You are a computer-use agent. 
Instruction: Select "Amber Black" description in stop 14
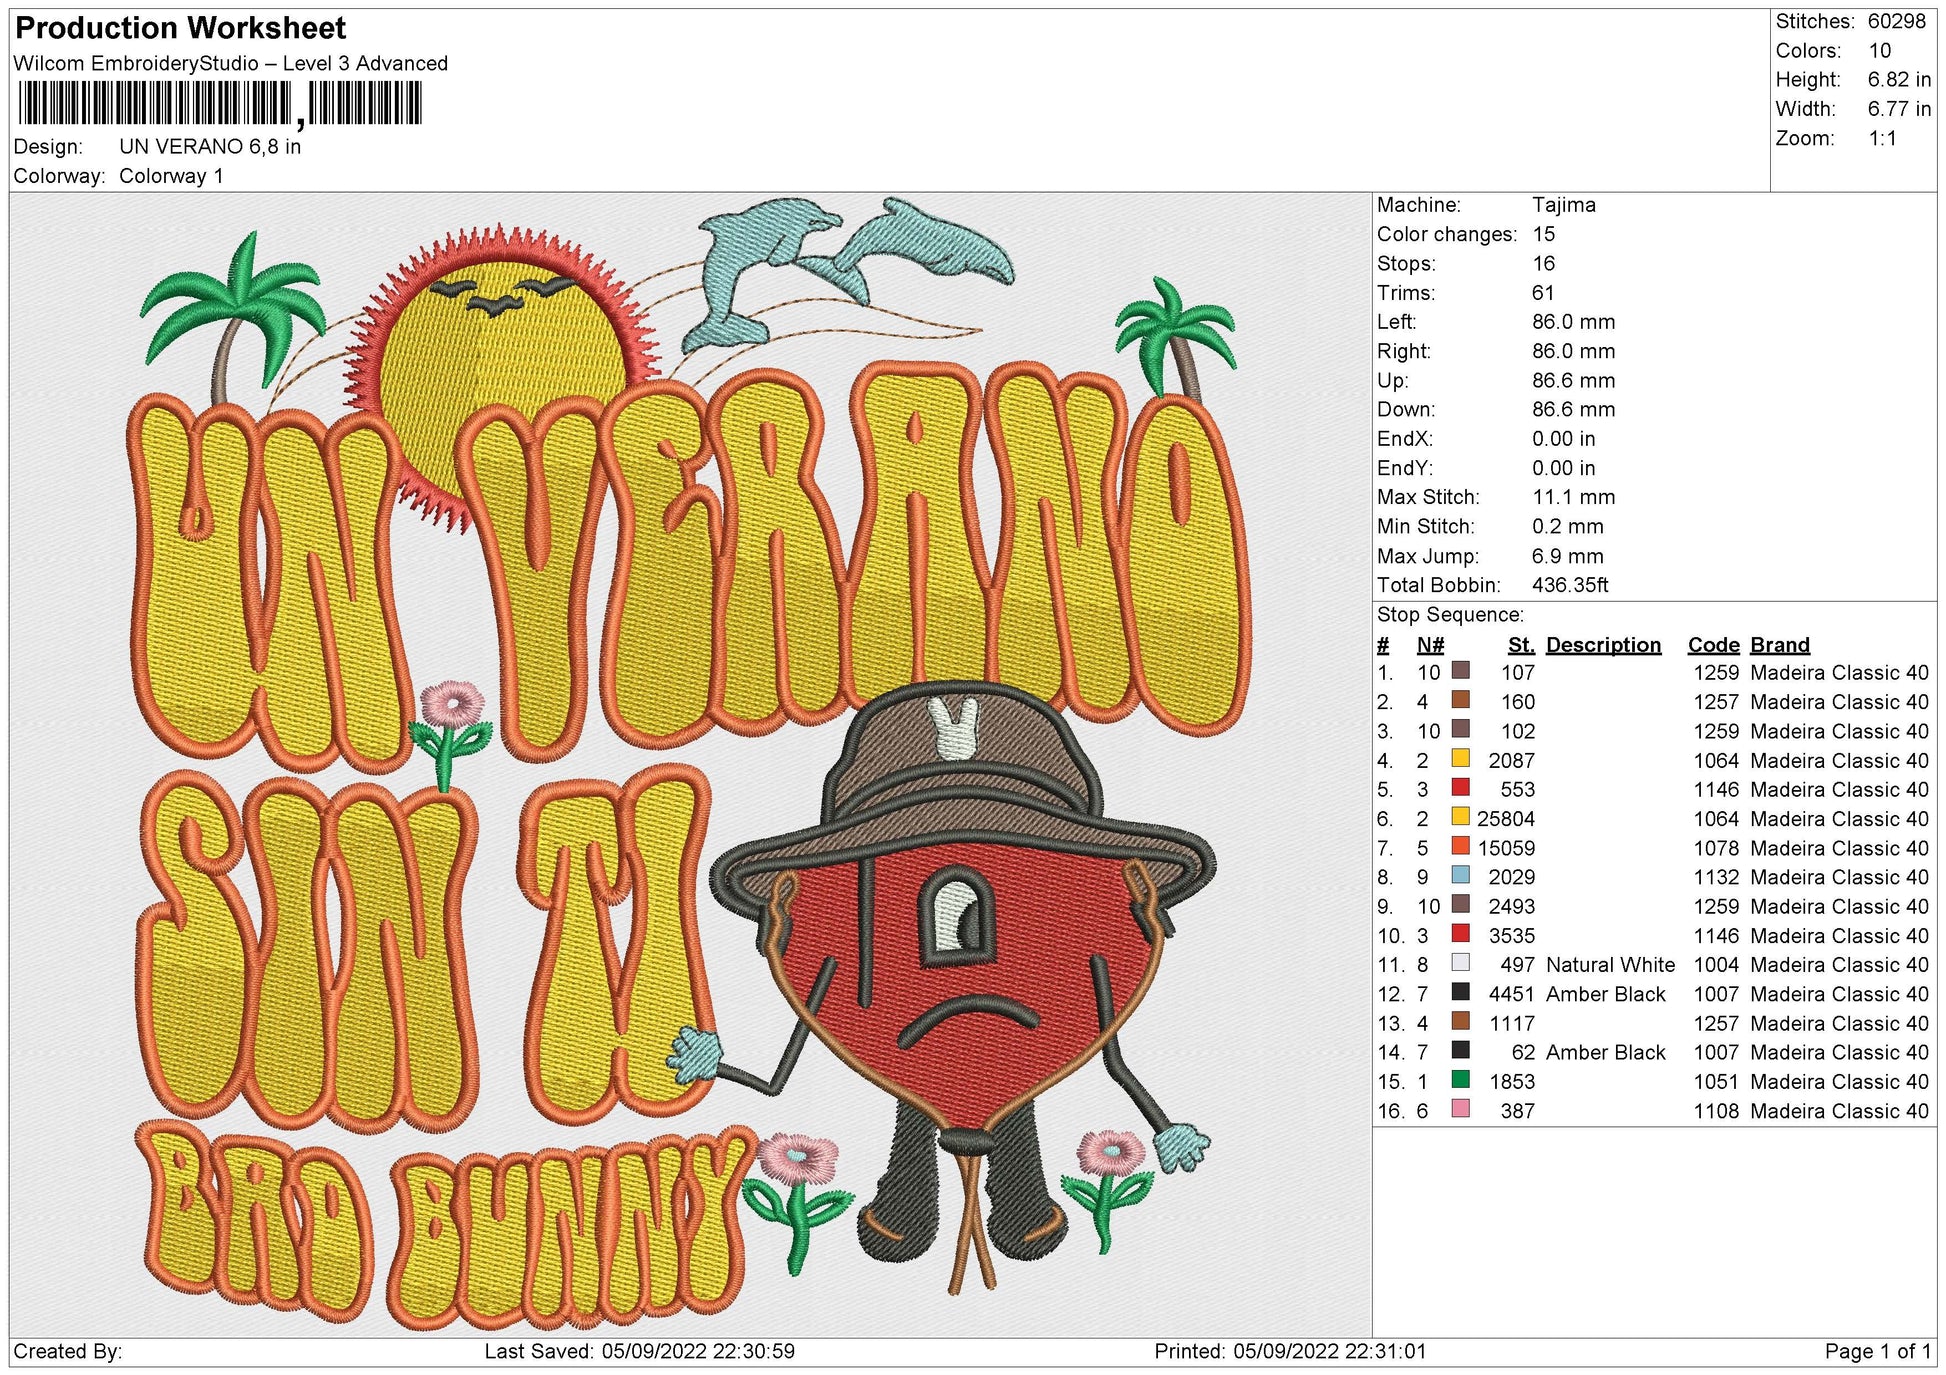(x=1606, y=1052)
